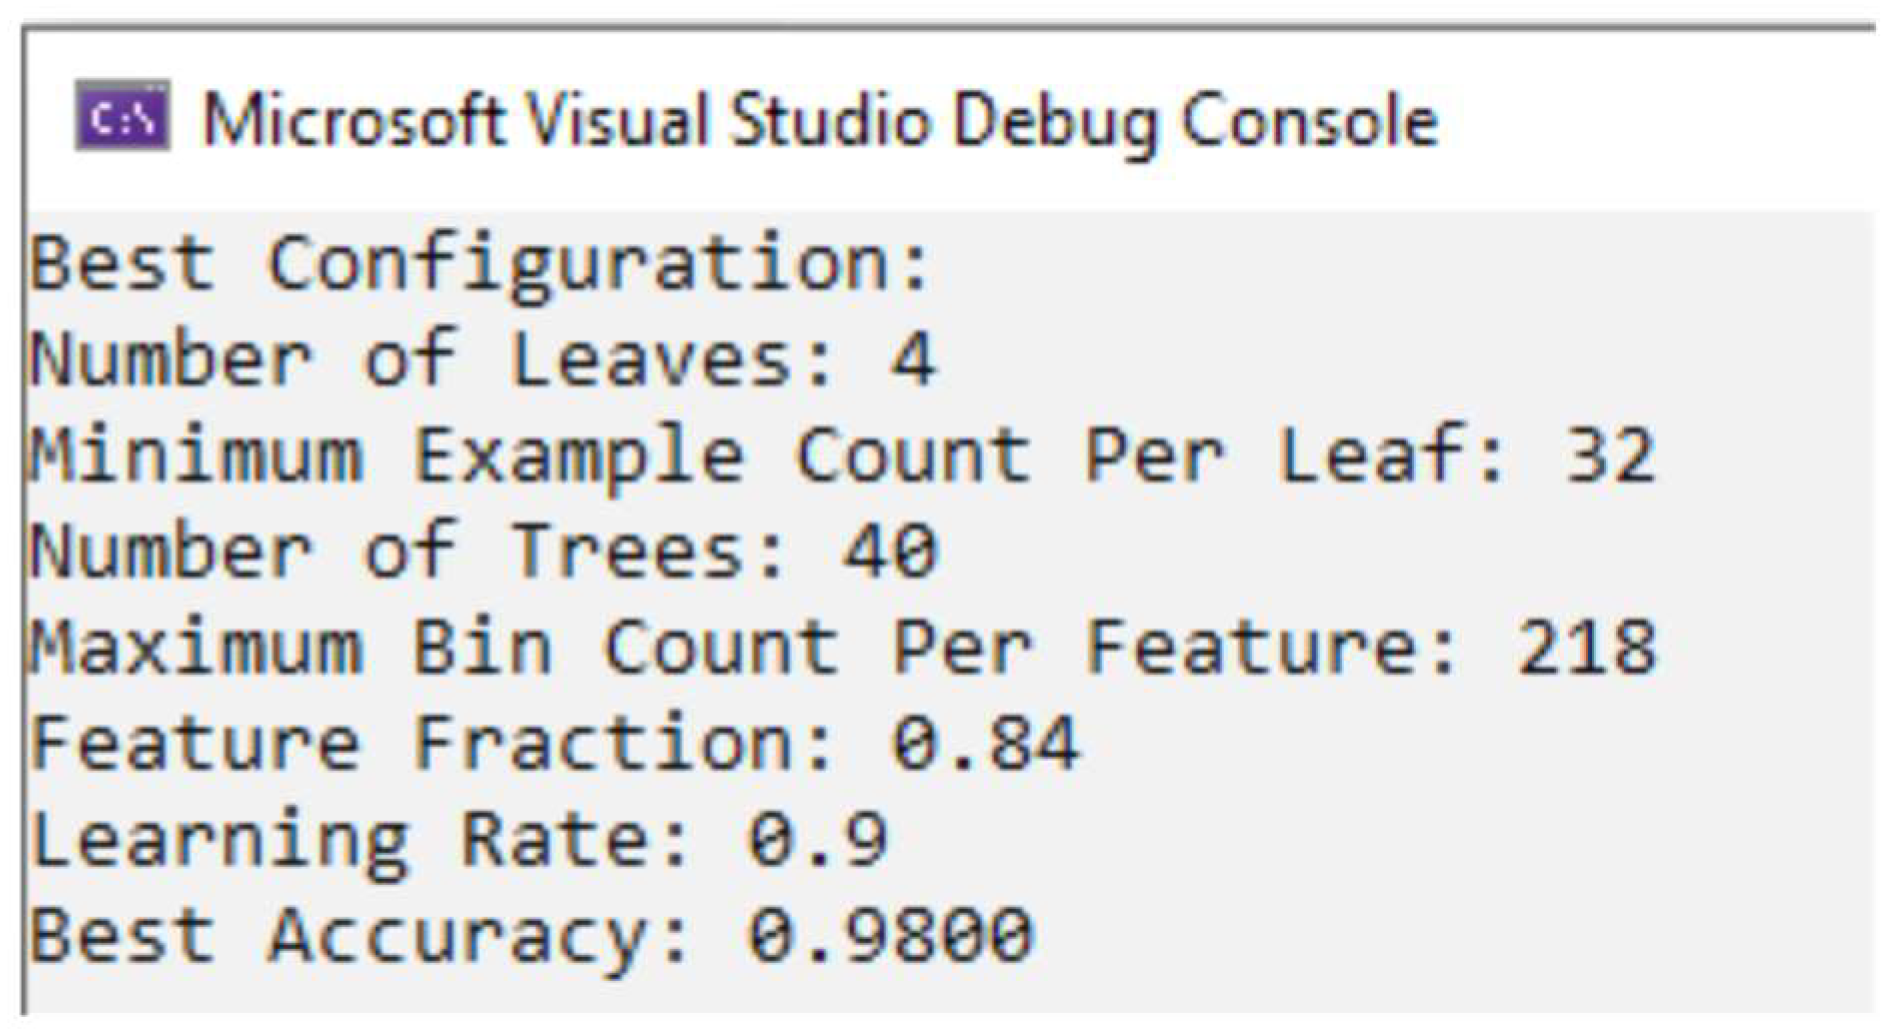The image size is (1900, 1036).
Task: Click the Learning Rate label
Action: (x=360, y=840)
